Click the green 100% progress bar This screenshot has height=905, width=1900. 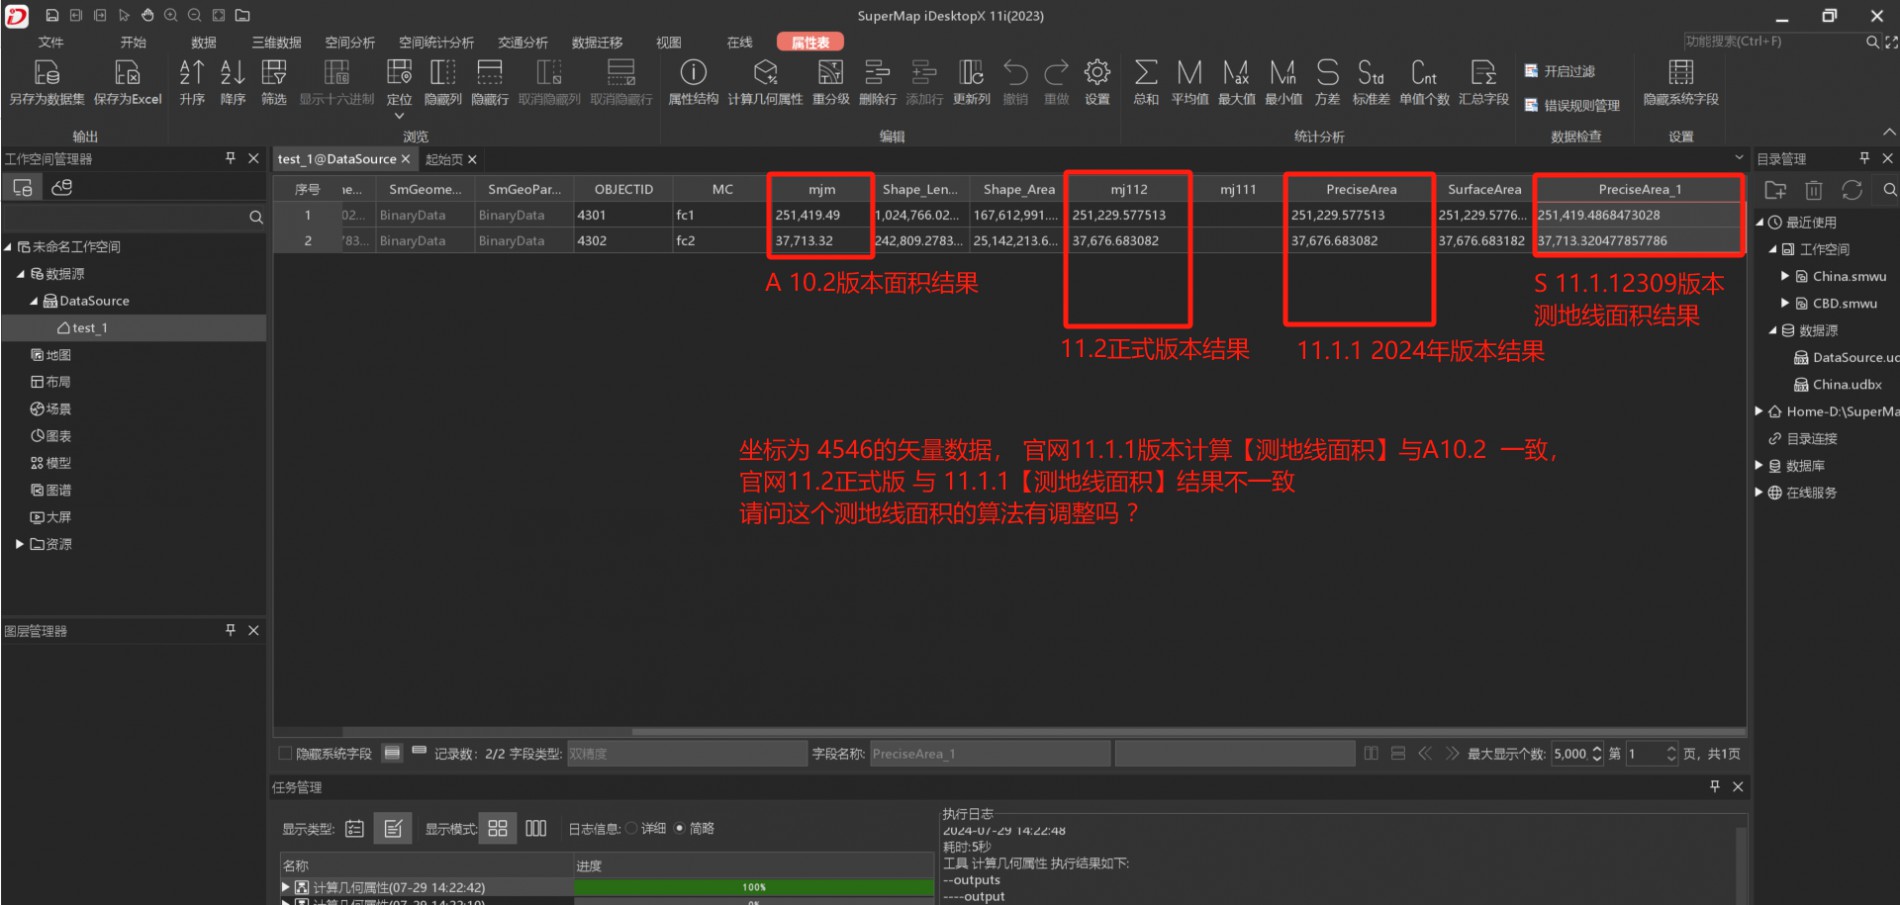pyautogui.click(x=754, y=887)
